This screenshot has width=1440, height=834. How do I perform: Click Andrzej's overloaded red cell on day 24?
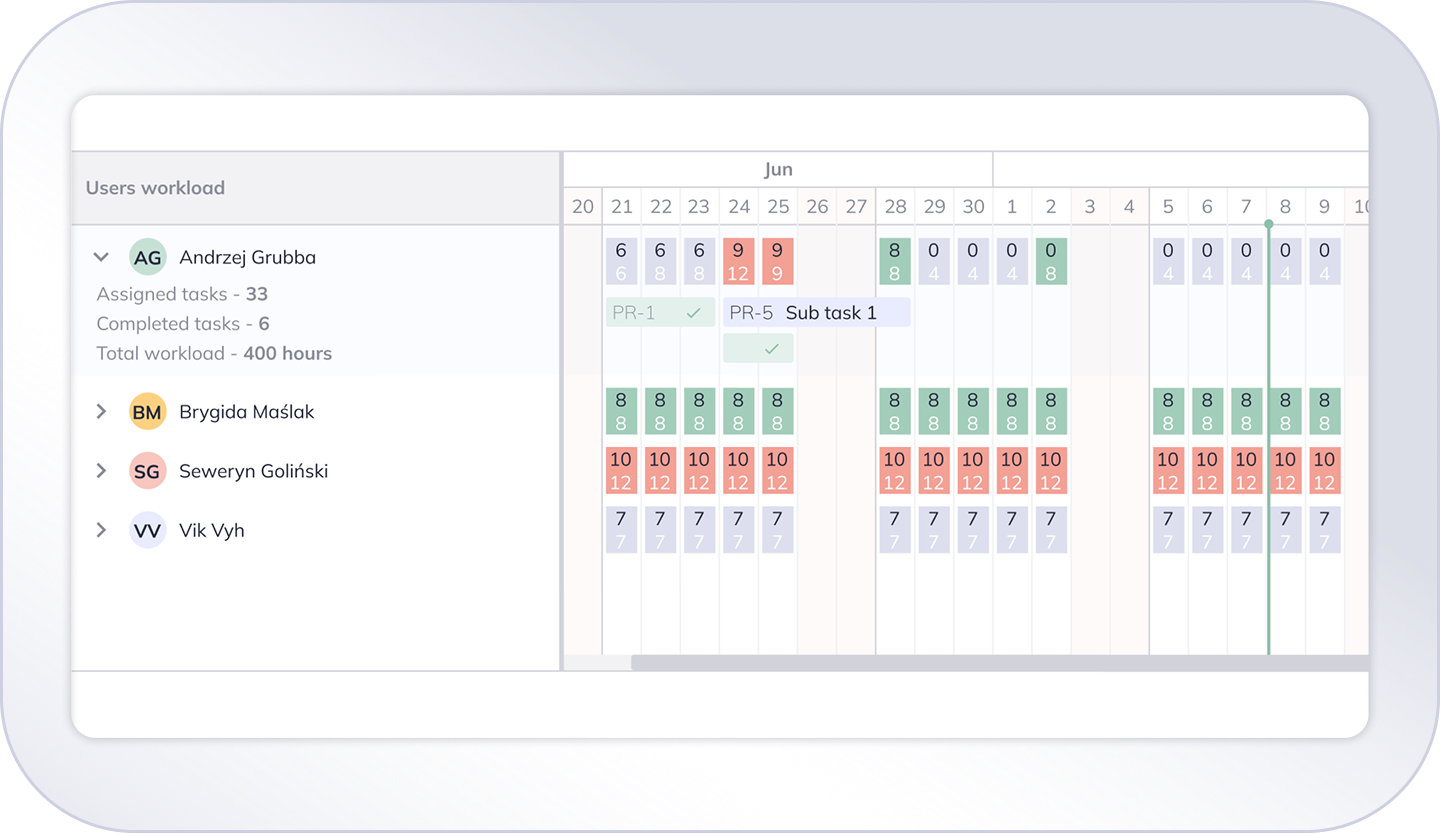(738, 262)
